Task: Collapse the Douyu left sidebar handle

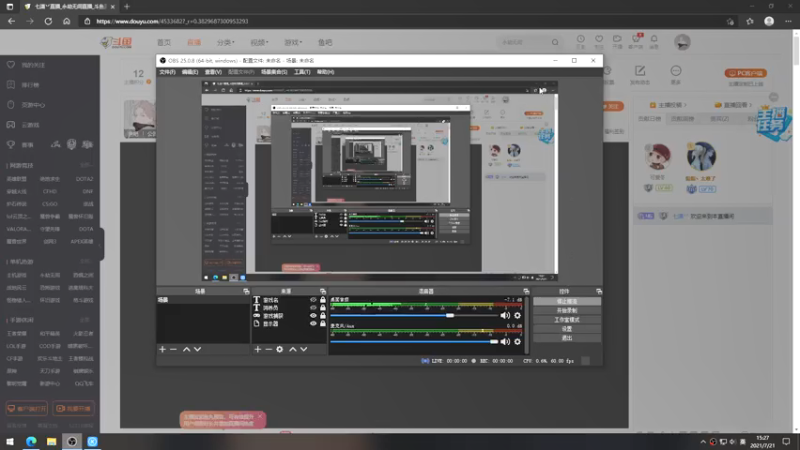Action: click(102, 244)
